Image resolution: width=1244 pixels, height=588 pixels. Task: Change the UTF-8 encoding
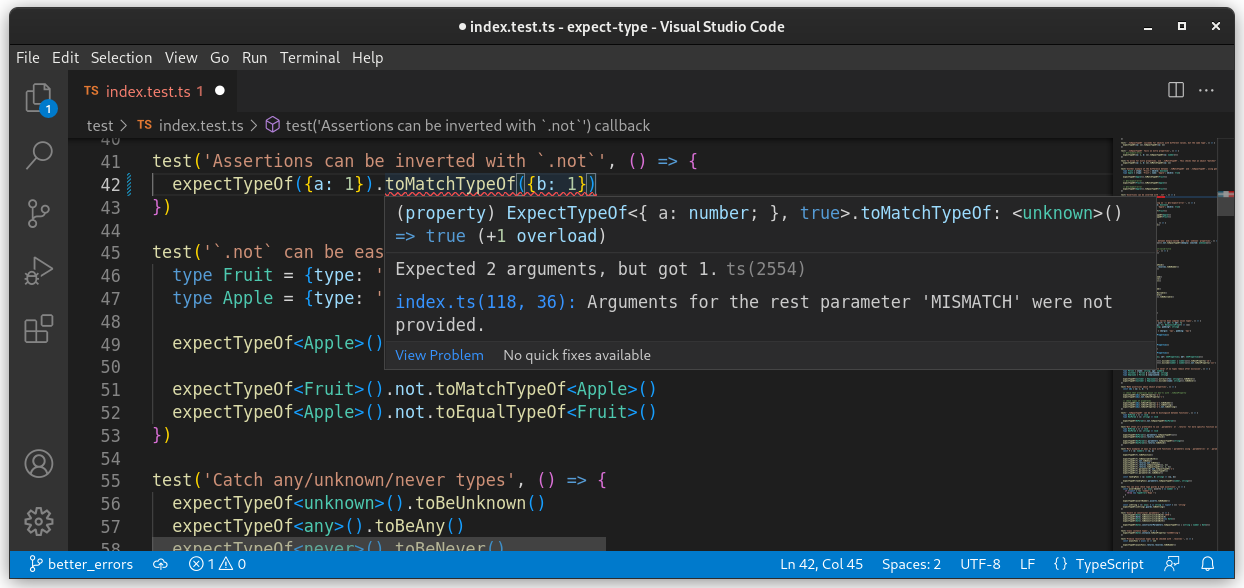tap(980, 564)
